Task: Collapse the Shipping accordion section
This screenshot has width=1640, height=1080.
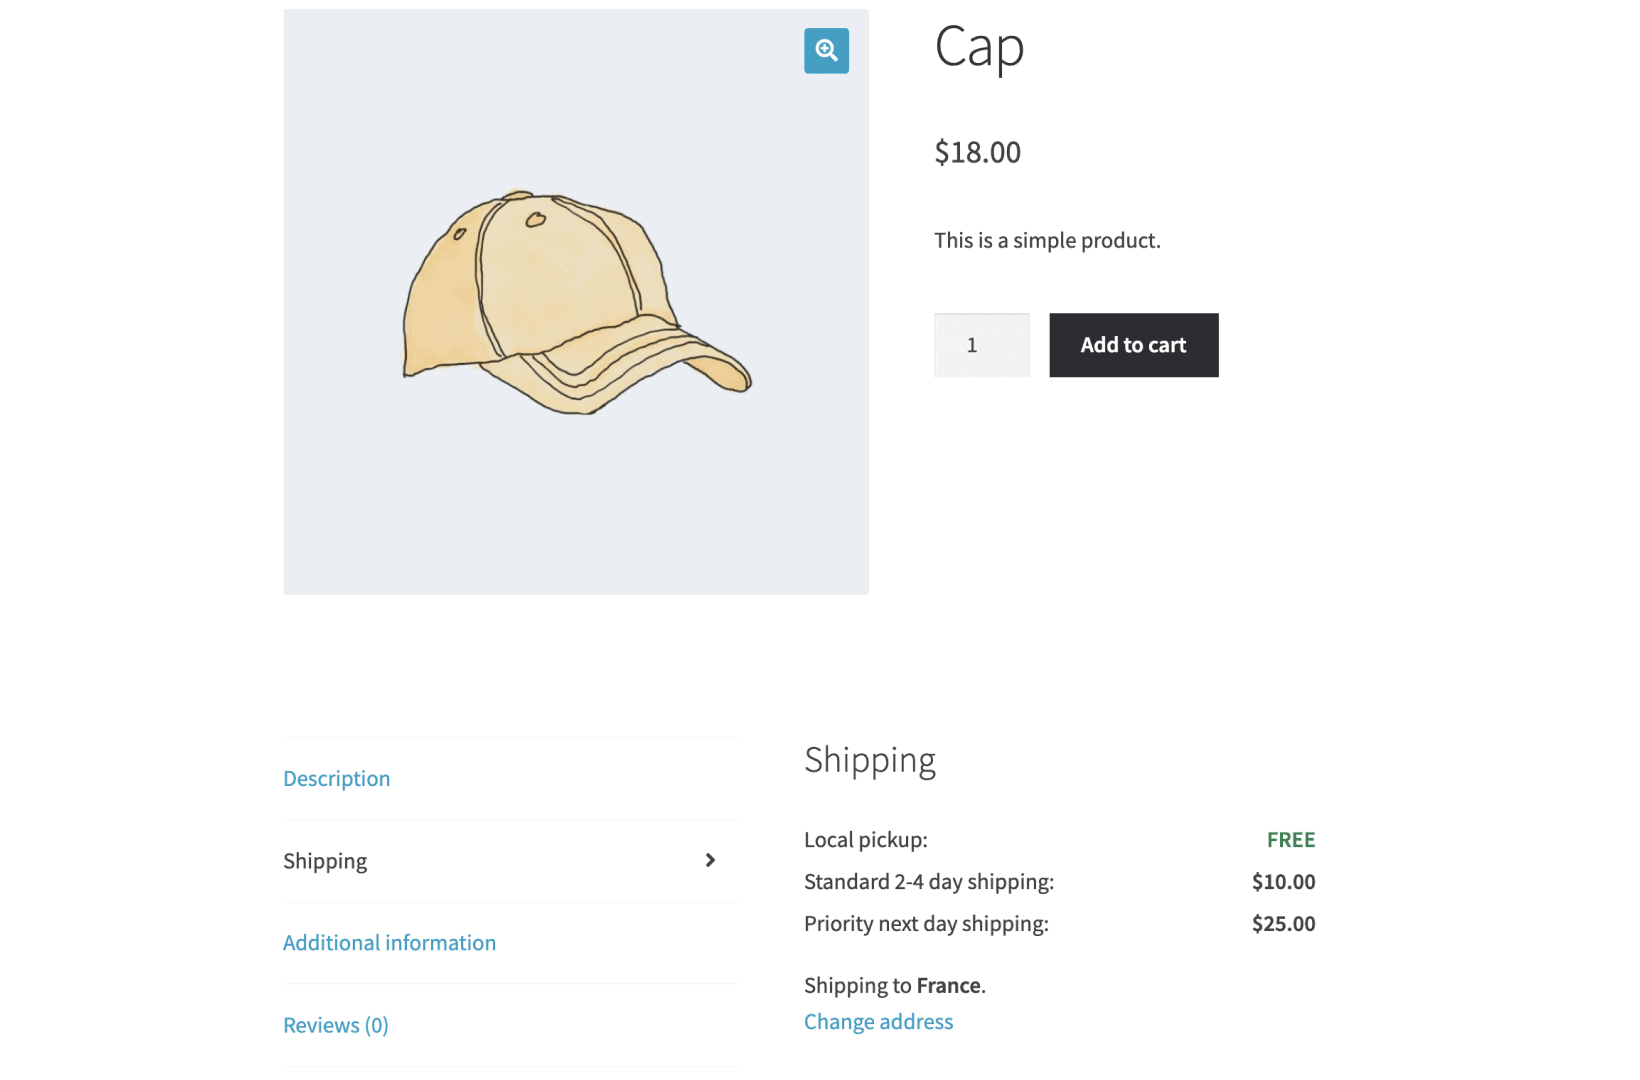Action: pos(325,860)
